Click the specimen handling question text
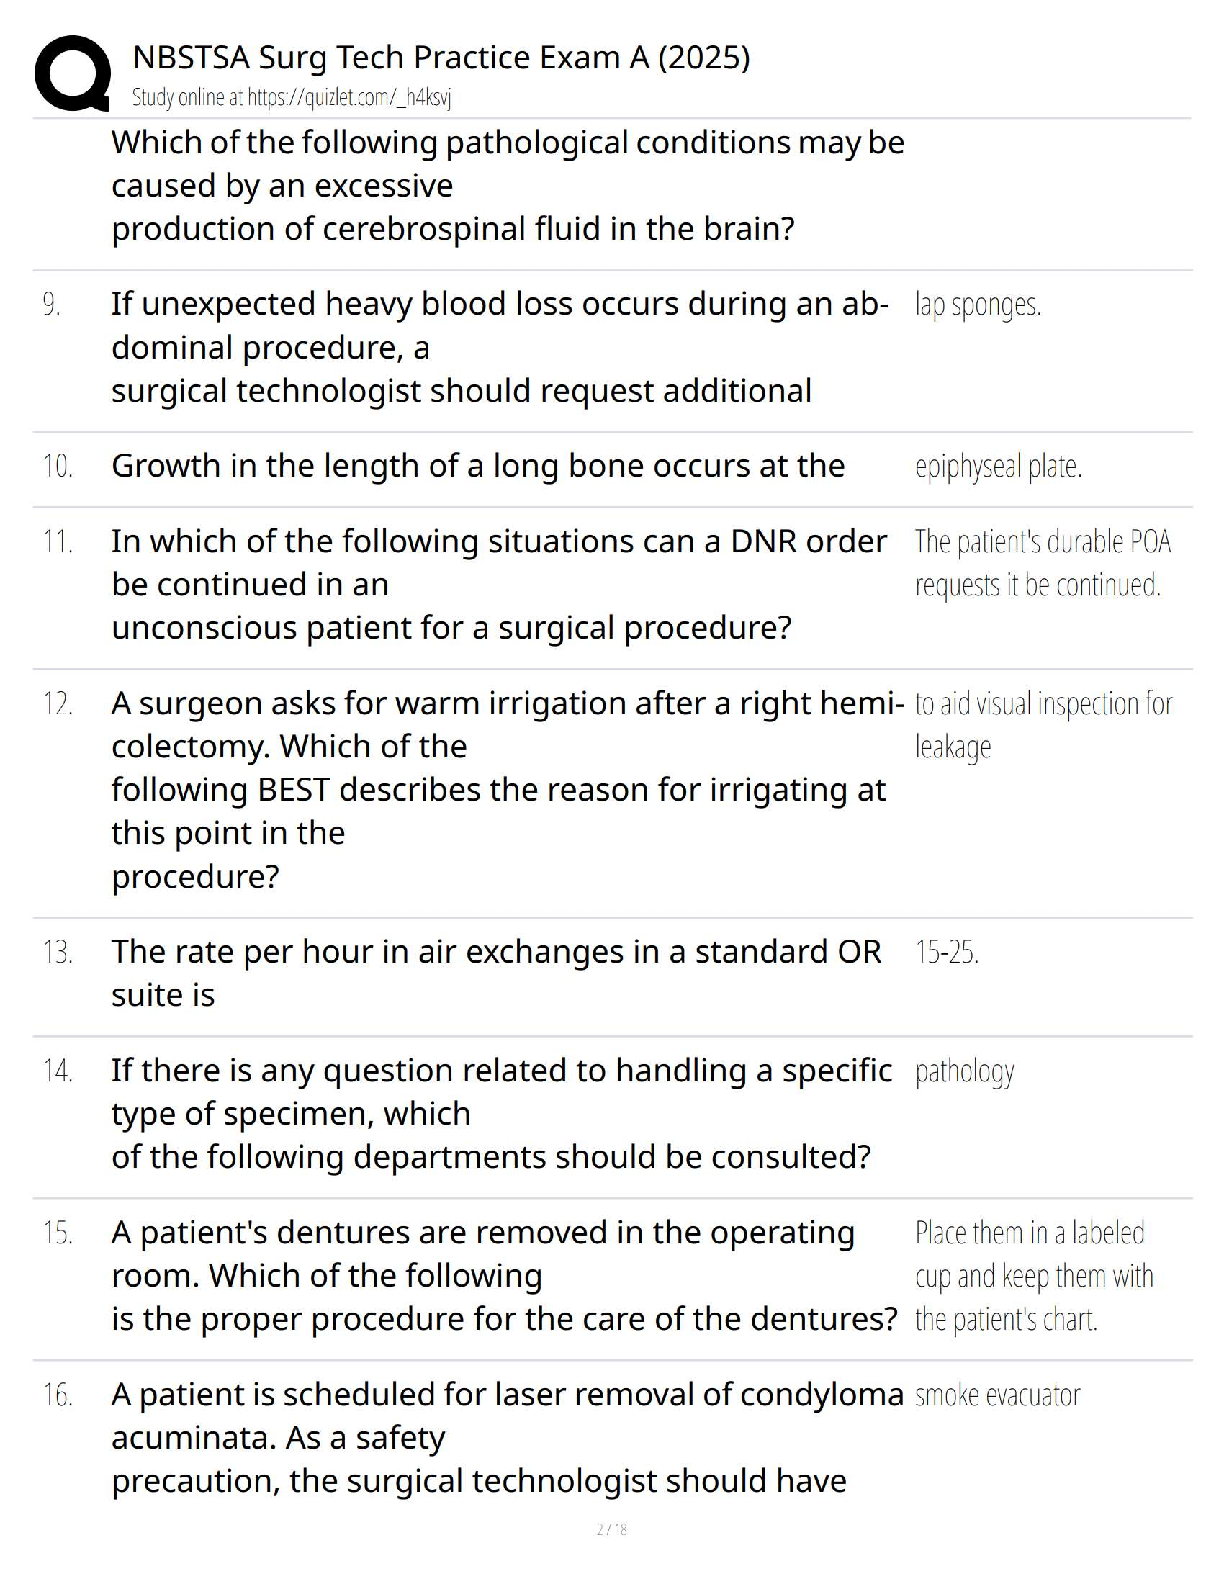Image resolution: width=1224 pixels, height=1584 pixels. tap(501, 1113)
